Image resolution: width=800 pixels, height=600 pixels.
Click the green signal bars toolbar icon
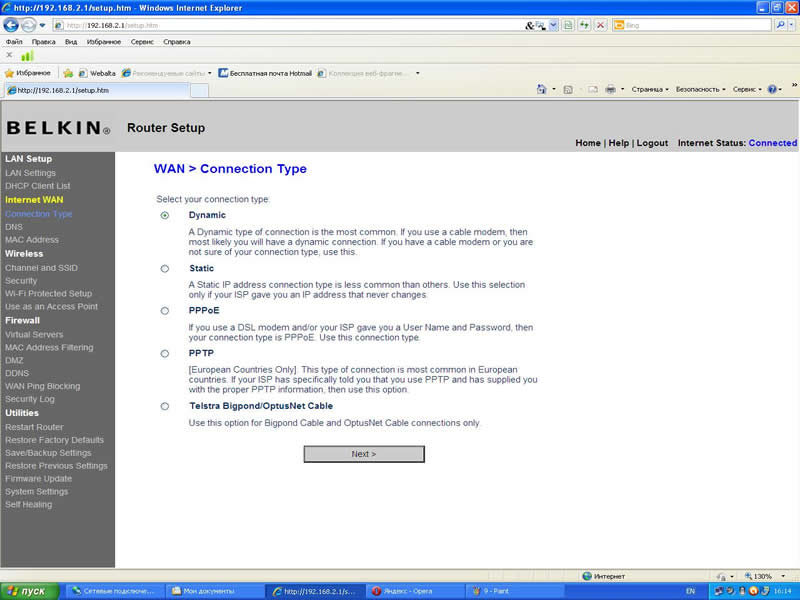pyautogui.click(x=27, y=55)
